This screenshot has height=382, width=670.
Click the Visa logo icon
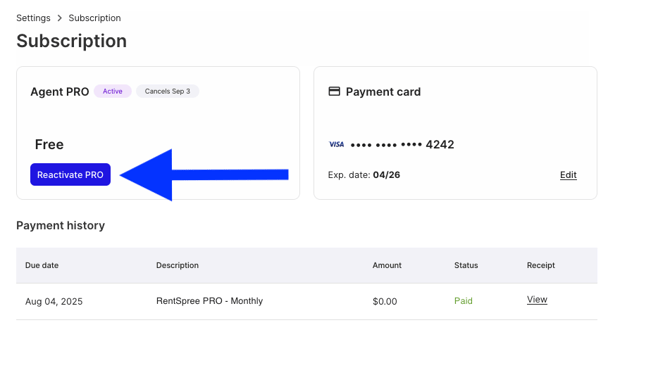click(x=336, y=144)
